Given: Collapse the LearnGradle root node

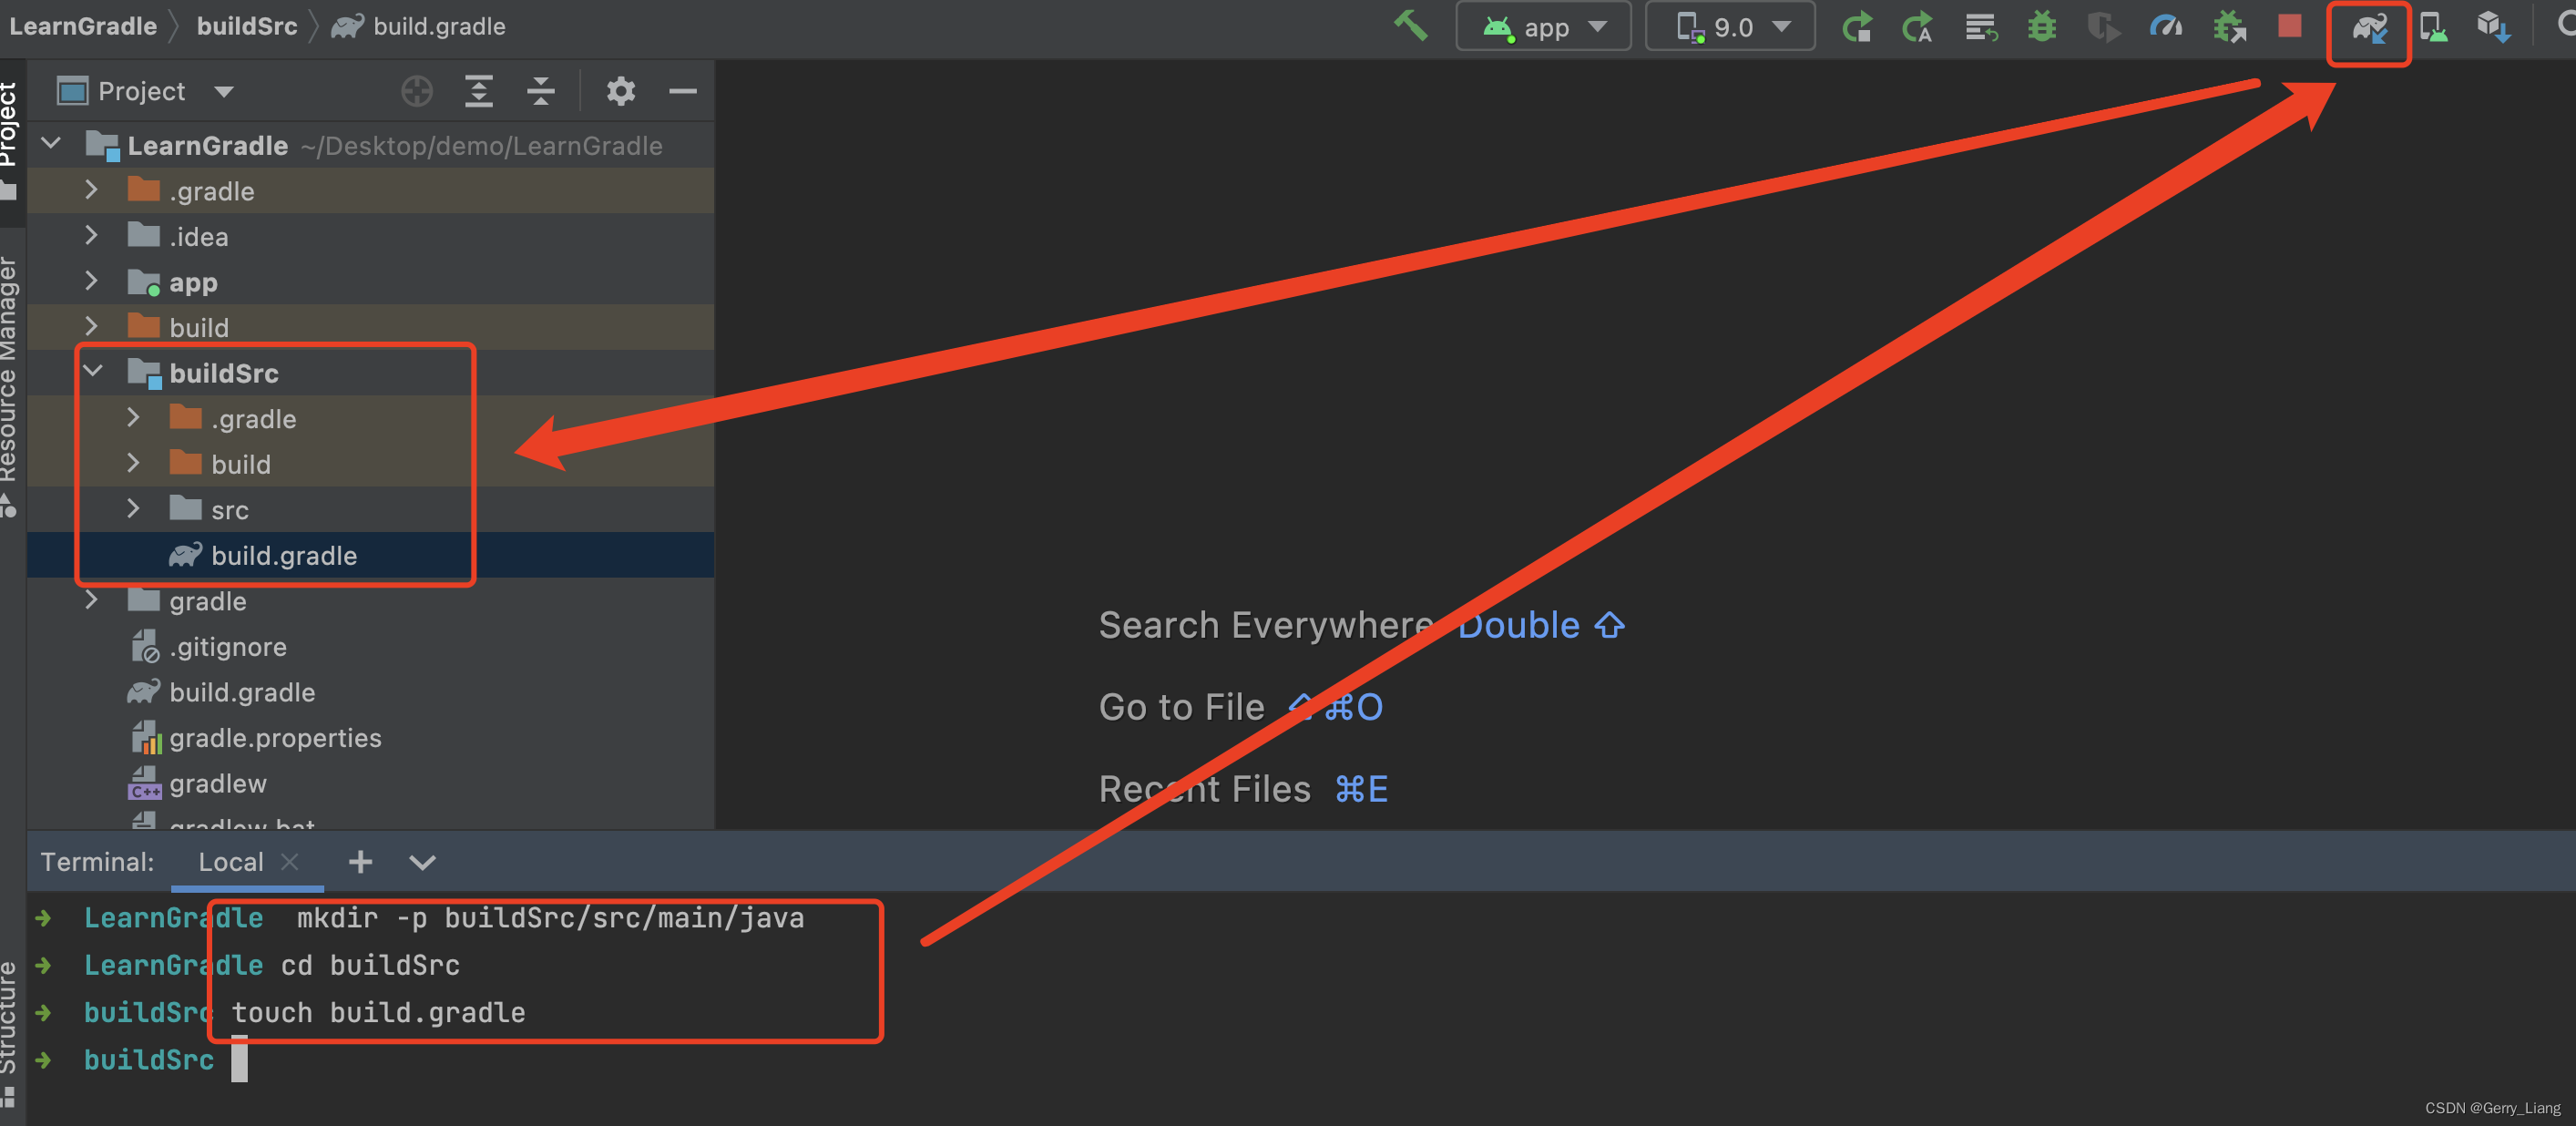Looking at the screenshot, I should [x=51, y=144].
